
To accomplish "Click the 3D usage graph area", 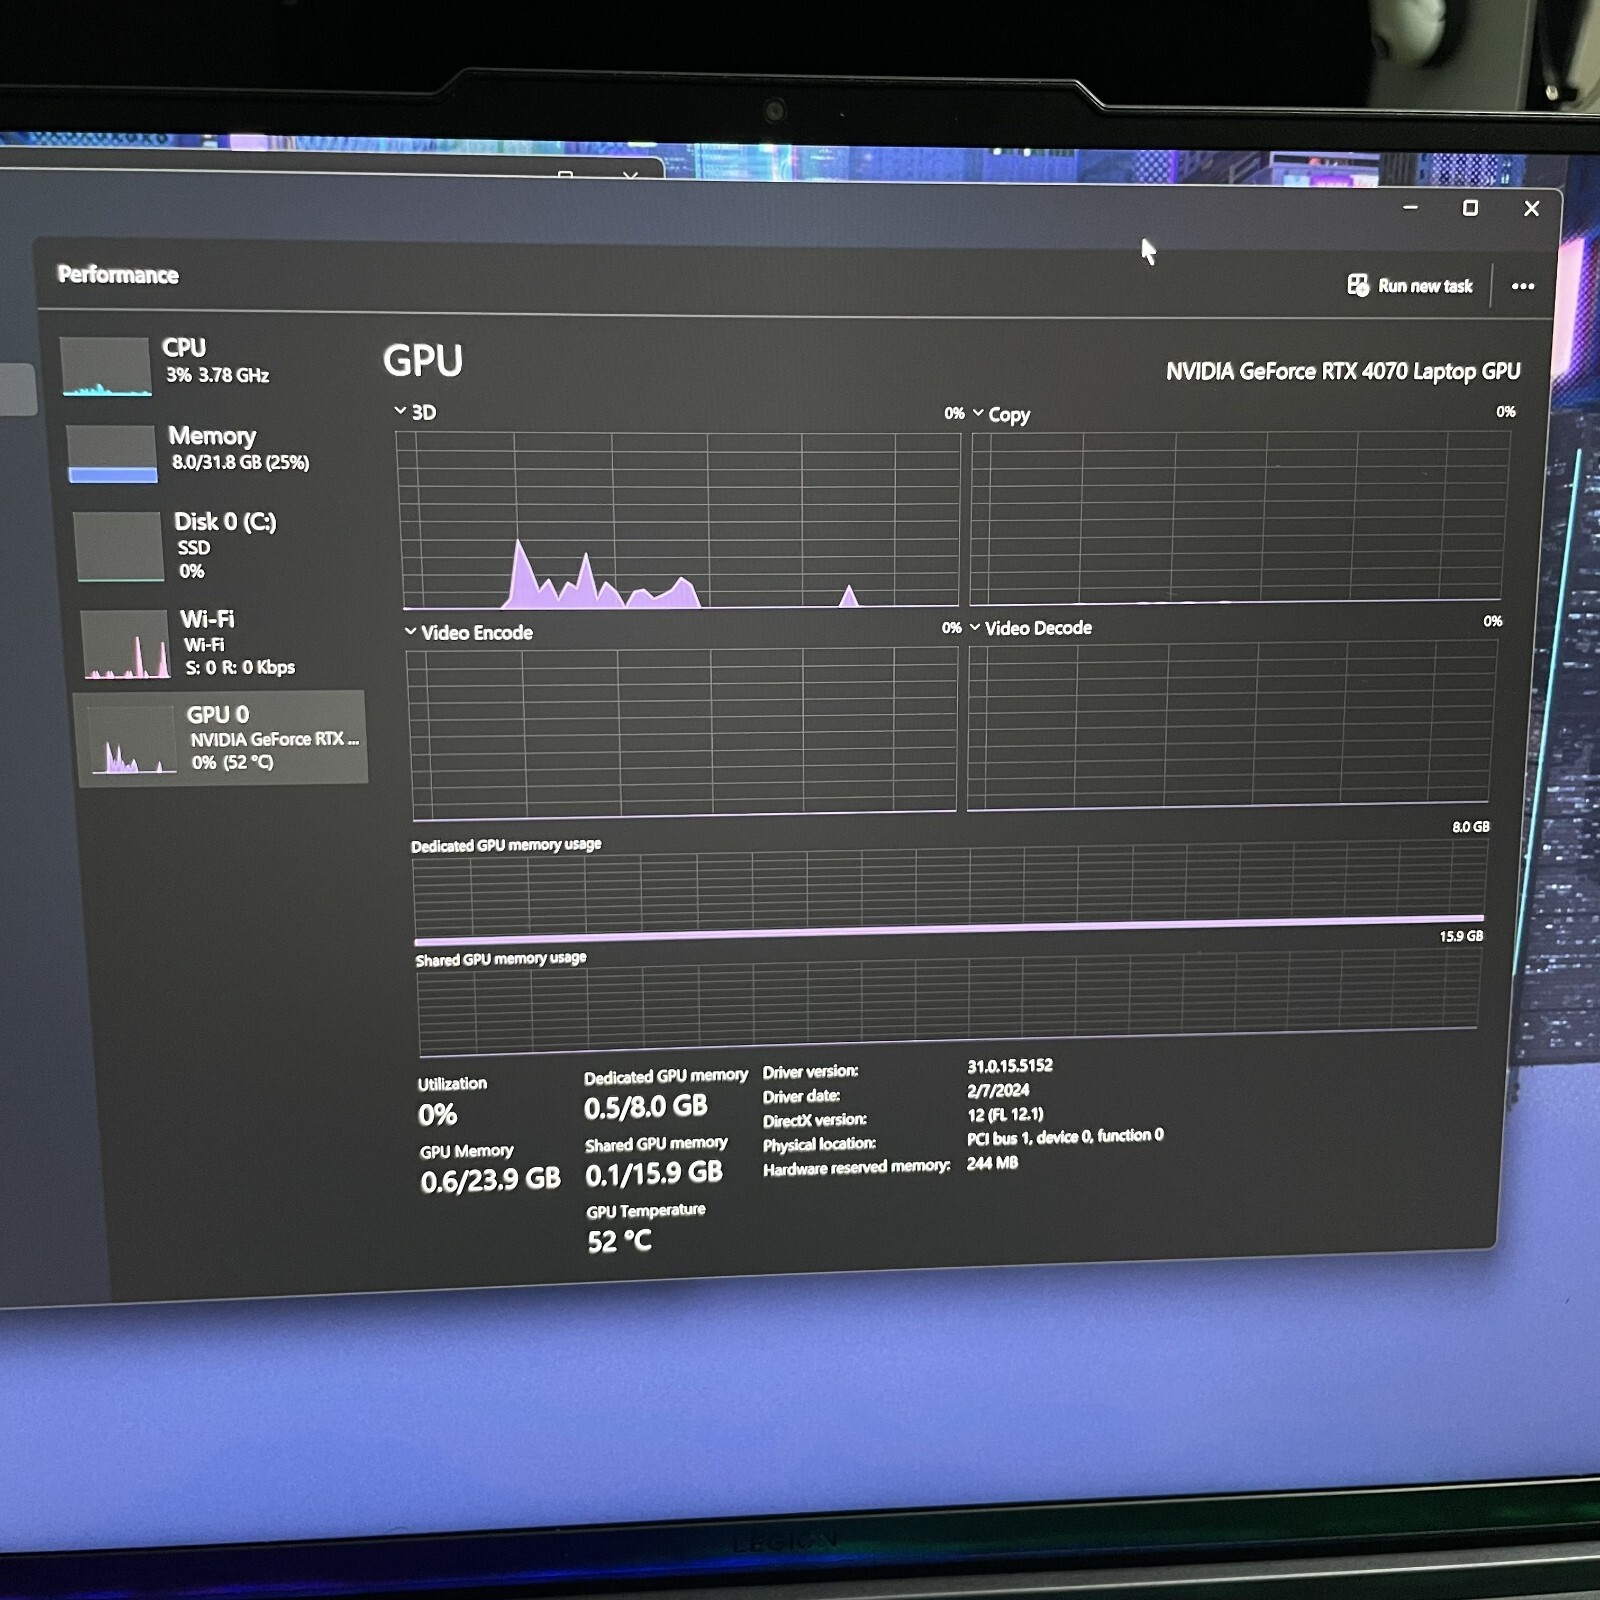I will [x=679, y=520].
